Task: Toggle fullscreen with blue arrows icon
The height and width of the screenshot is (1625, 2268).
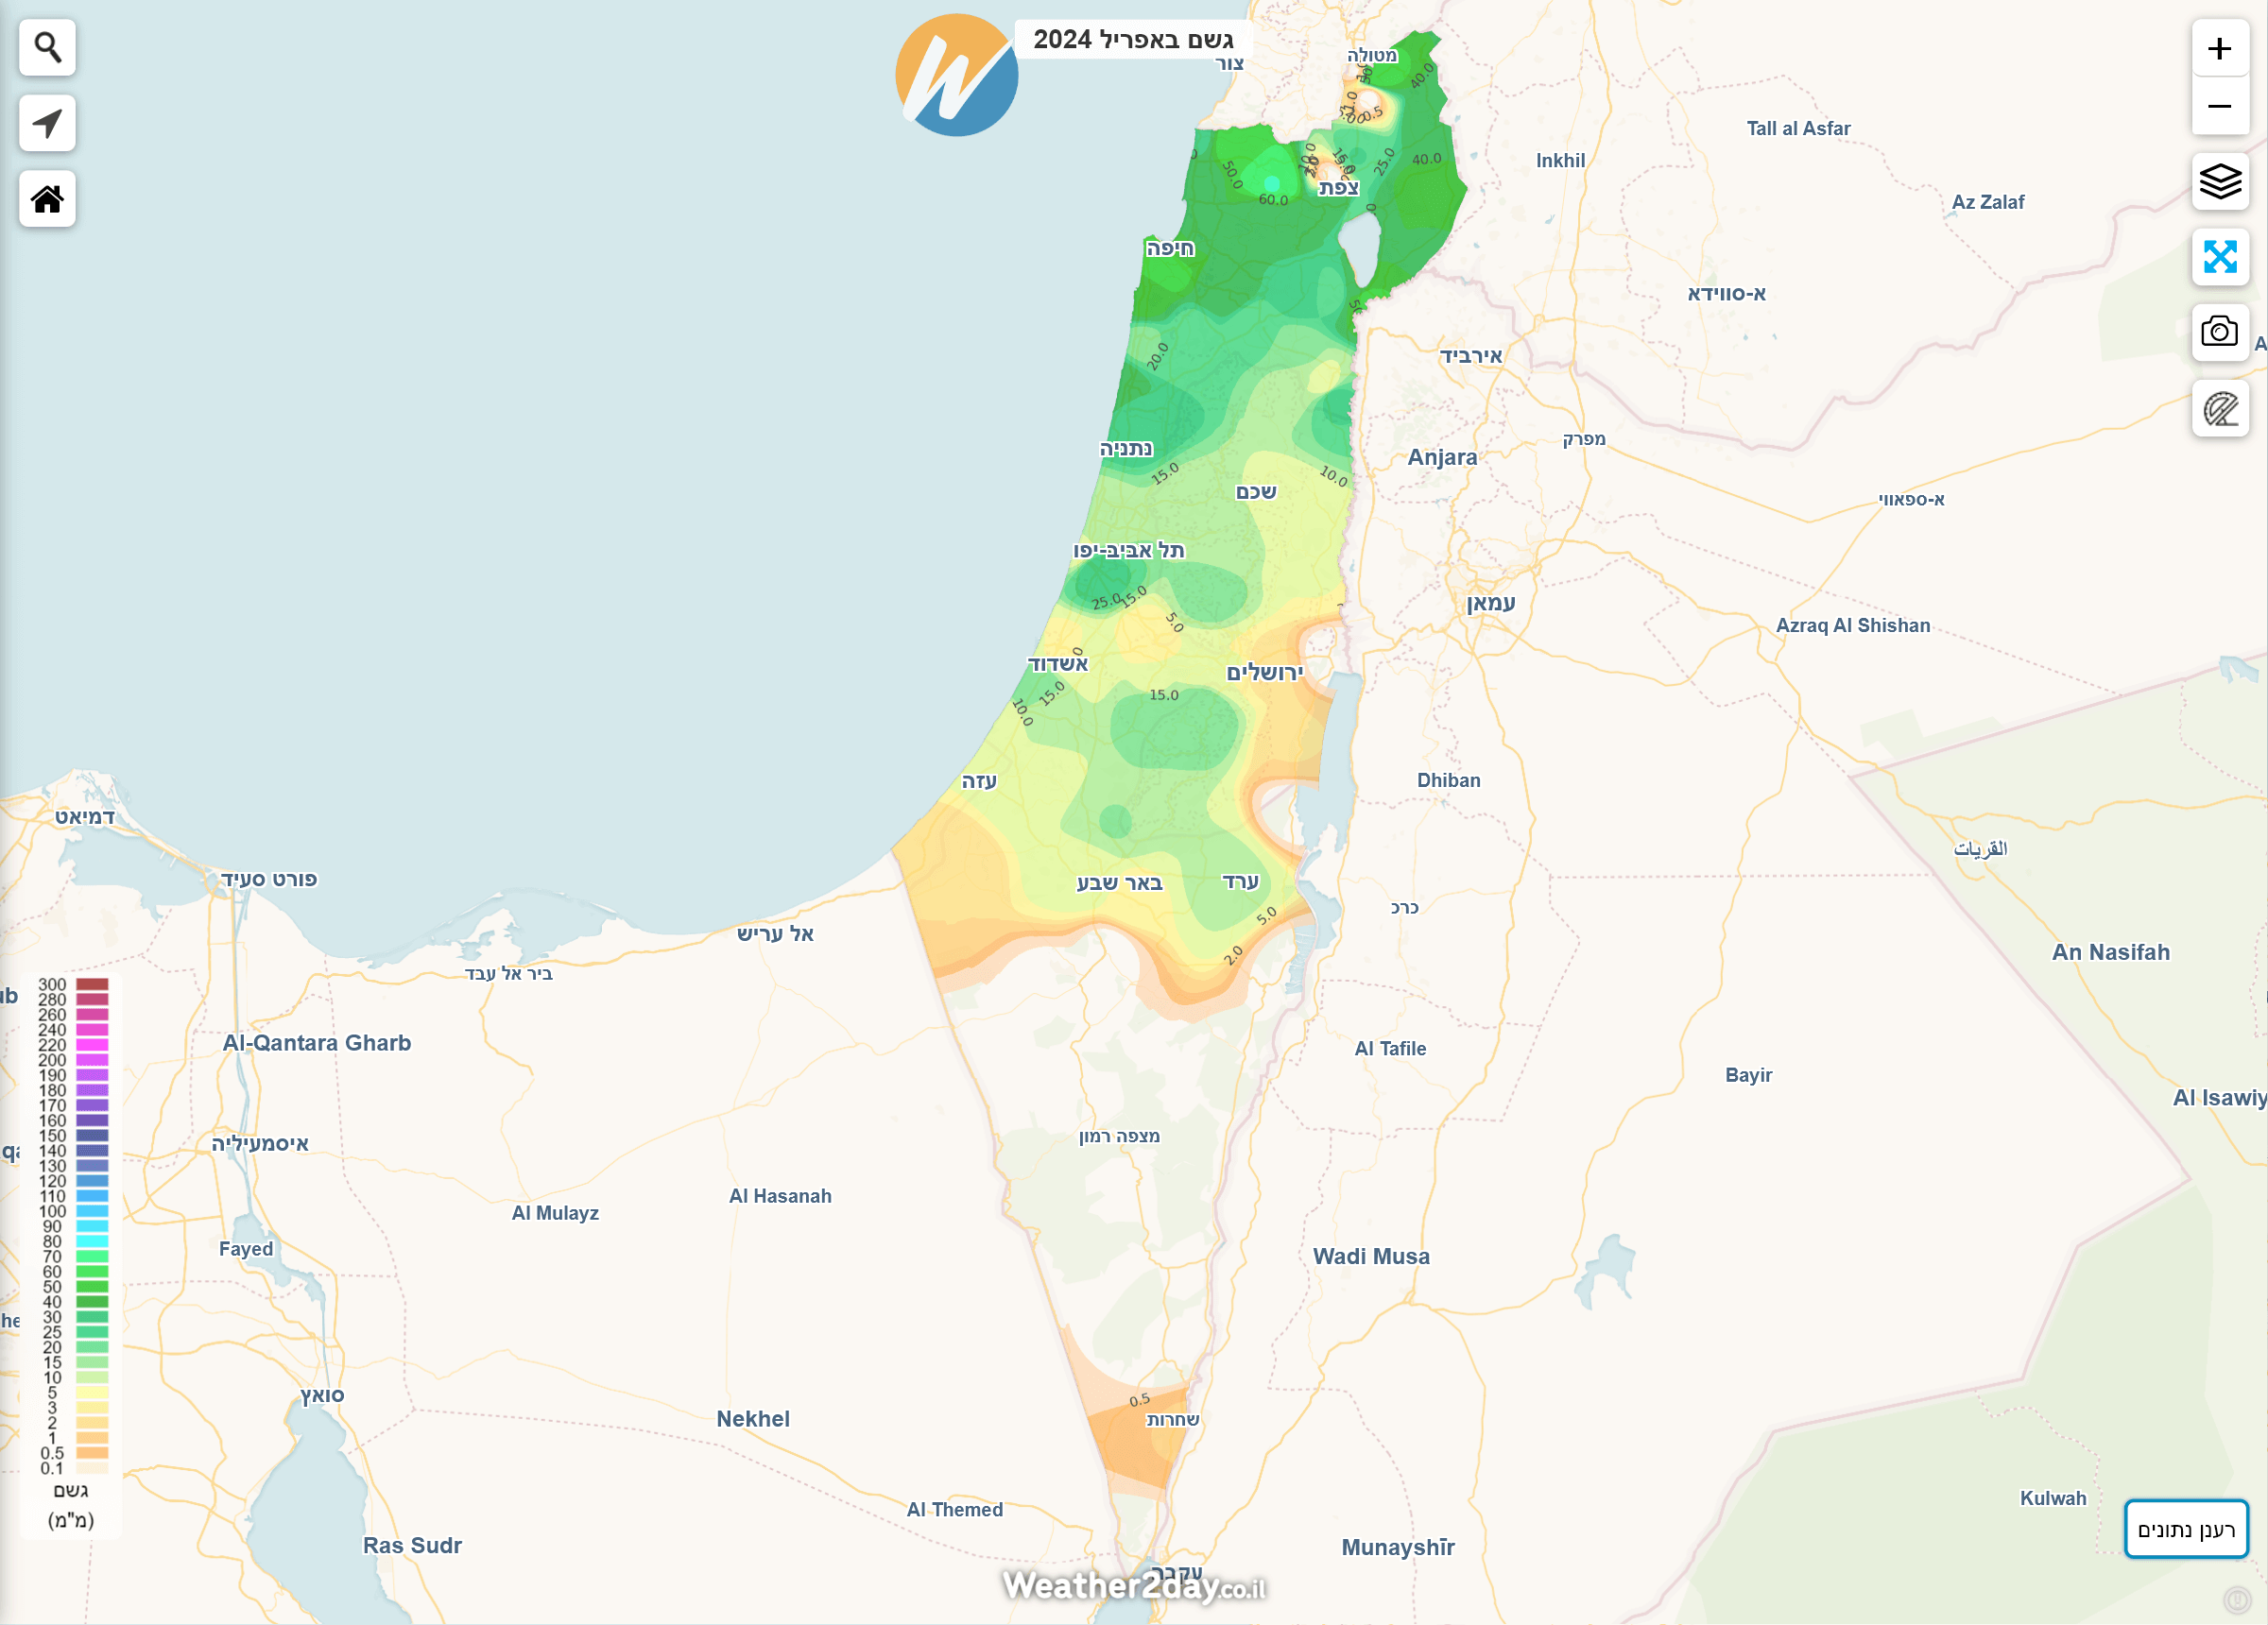Action: 2220,257
